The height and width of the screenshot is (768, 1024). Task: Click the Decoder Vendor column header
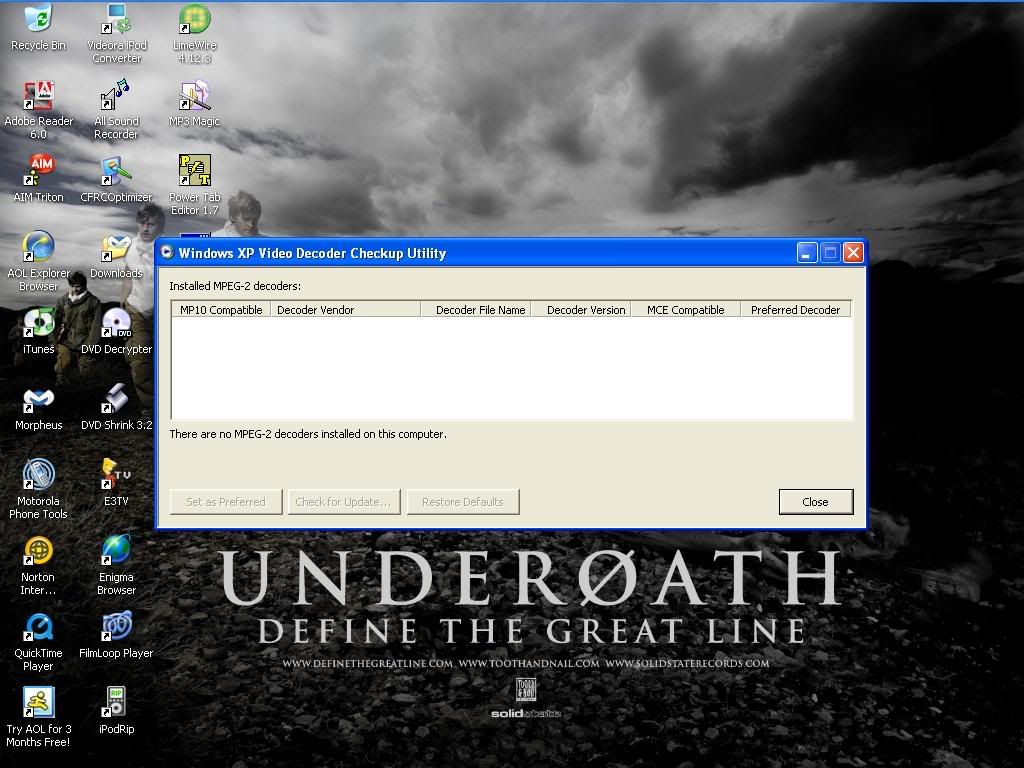pos(345,310)
